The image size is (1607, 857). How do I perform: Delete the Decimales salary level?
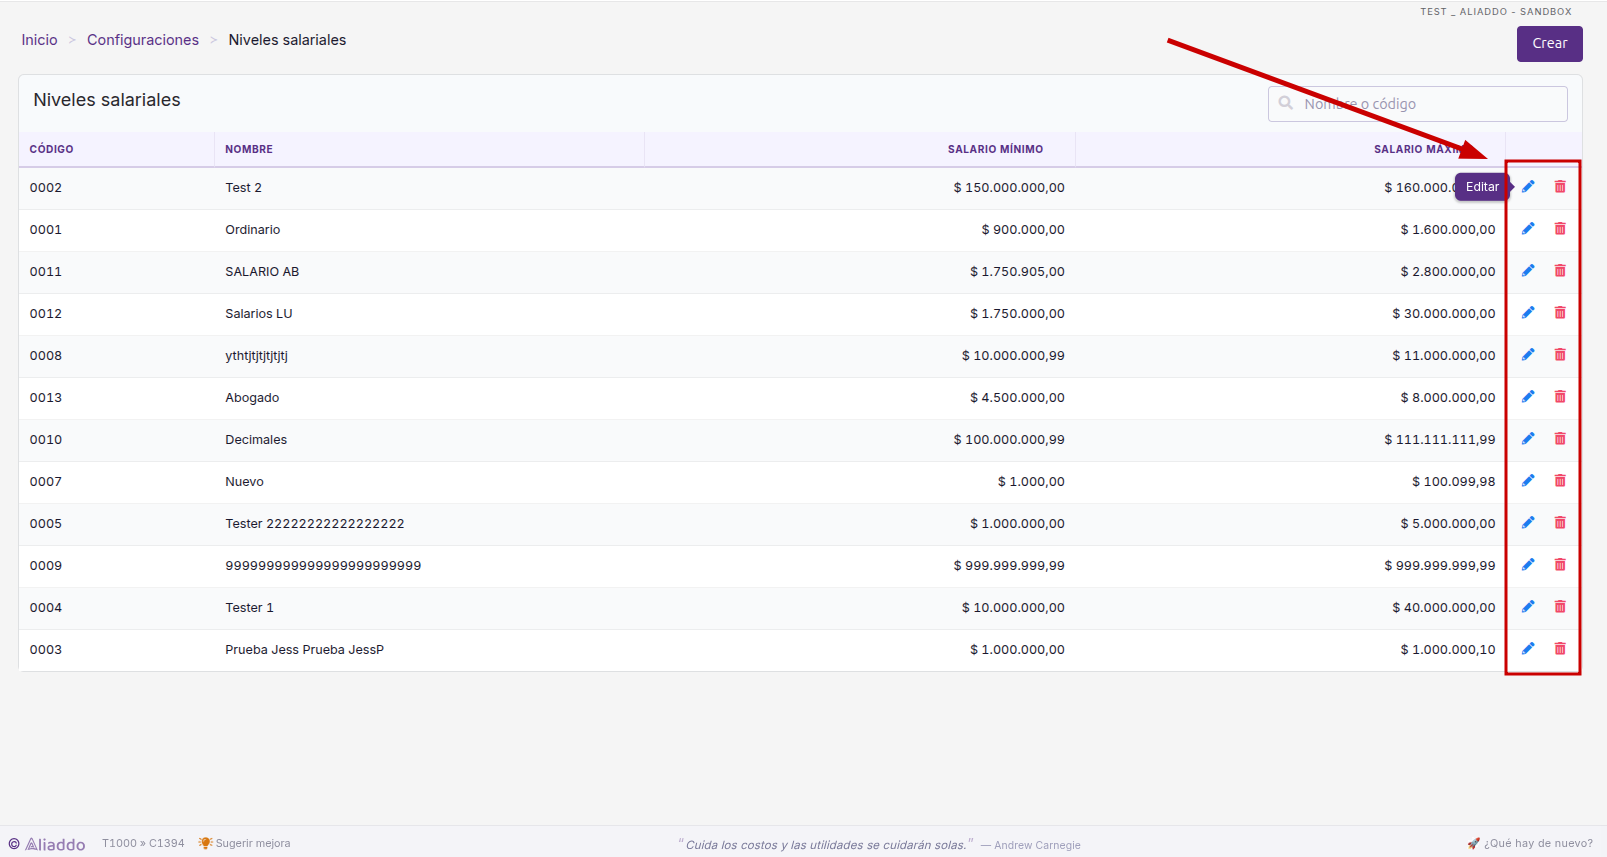pos(1560,439)
